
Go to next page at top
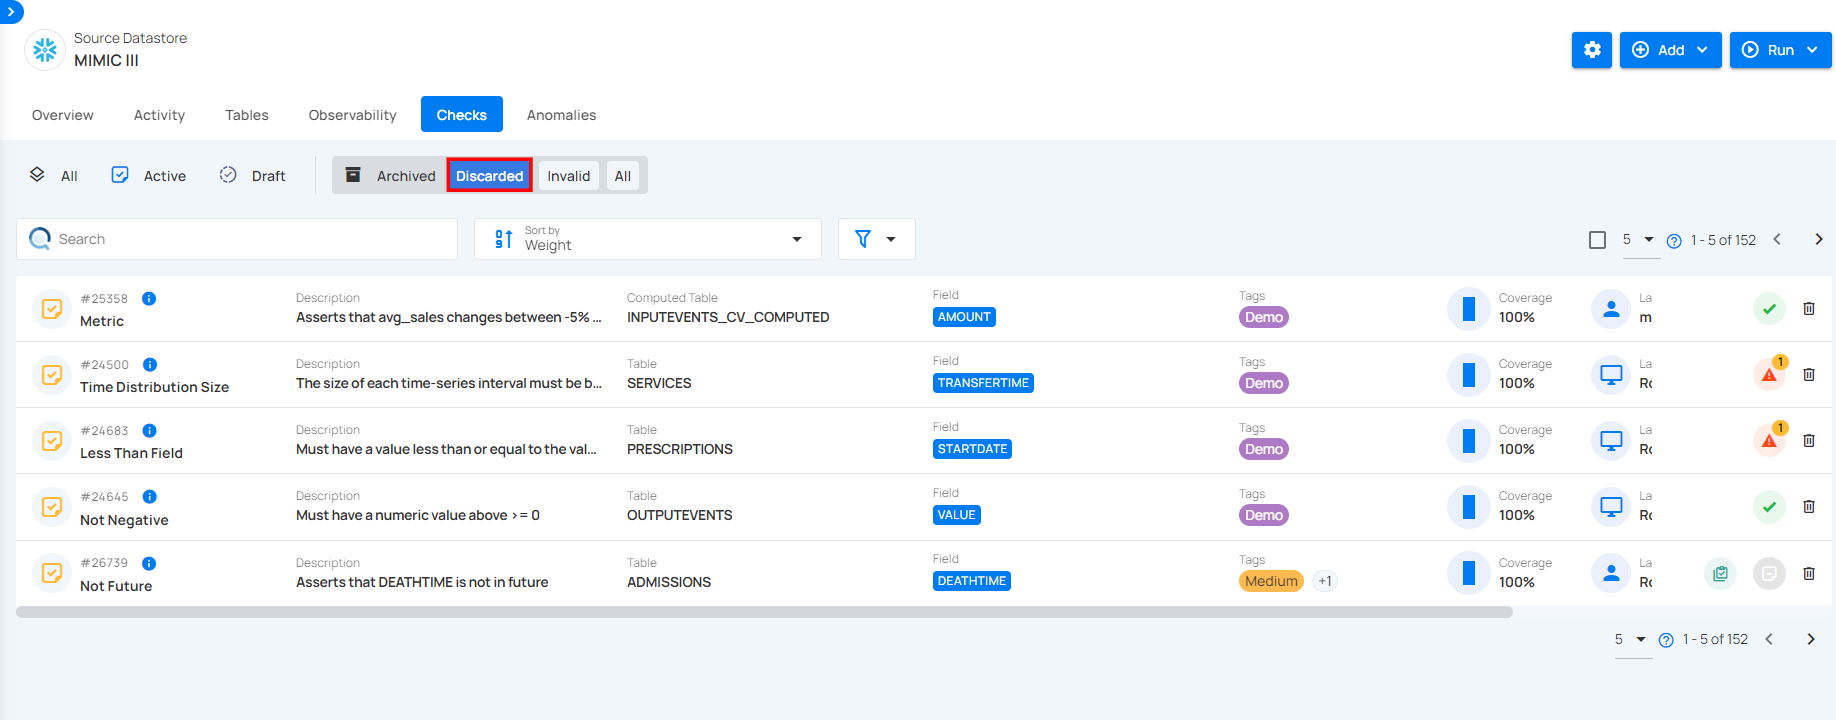[x=1819, y=240]
